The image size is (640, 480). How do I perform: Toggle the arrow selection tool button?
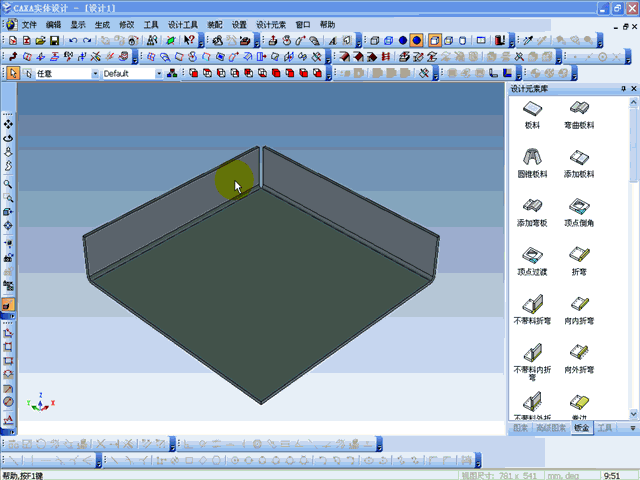pyautogui.click(x=13, y=73)
